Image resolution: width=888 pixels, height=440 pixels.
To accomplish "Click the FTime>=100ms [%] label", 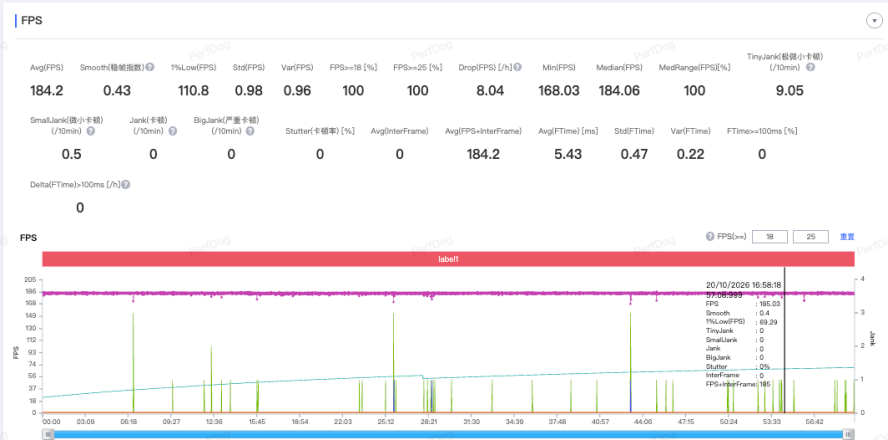I will point(762,131).
